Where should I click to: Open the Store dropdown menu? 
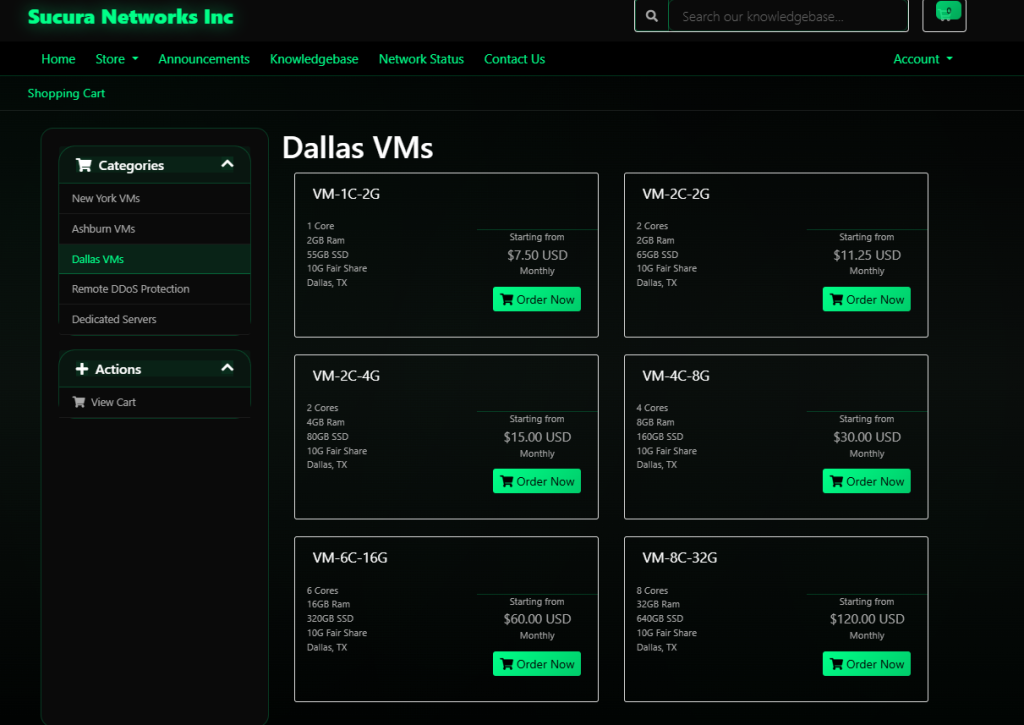pyautogui.click(x=116, y=59)
